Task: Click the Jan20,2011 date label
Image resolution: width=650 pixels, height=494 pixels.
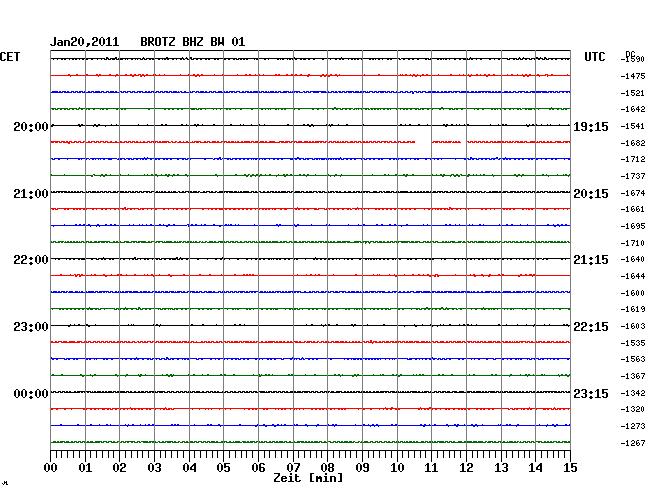Action: click(x=85, y=42)
